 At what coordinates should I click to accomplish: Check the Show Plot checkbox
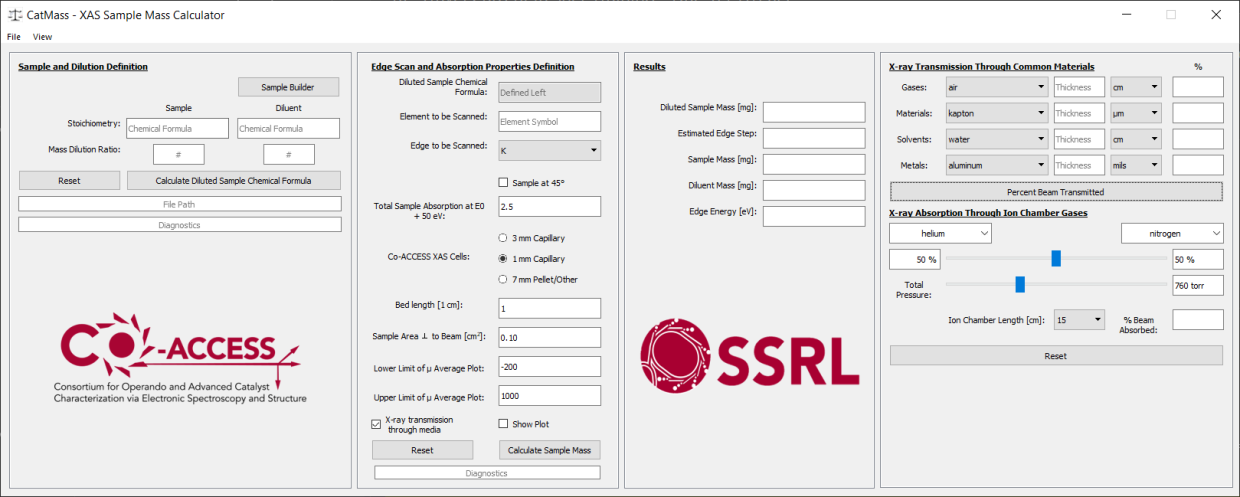503,424
